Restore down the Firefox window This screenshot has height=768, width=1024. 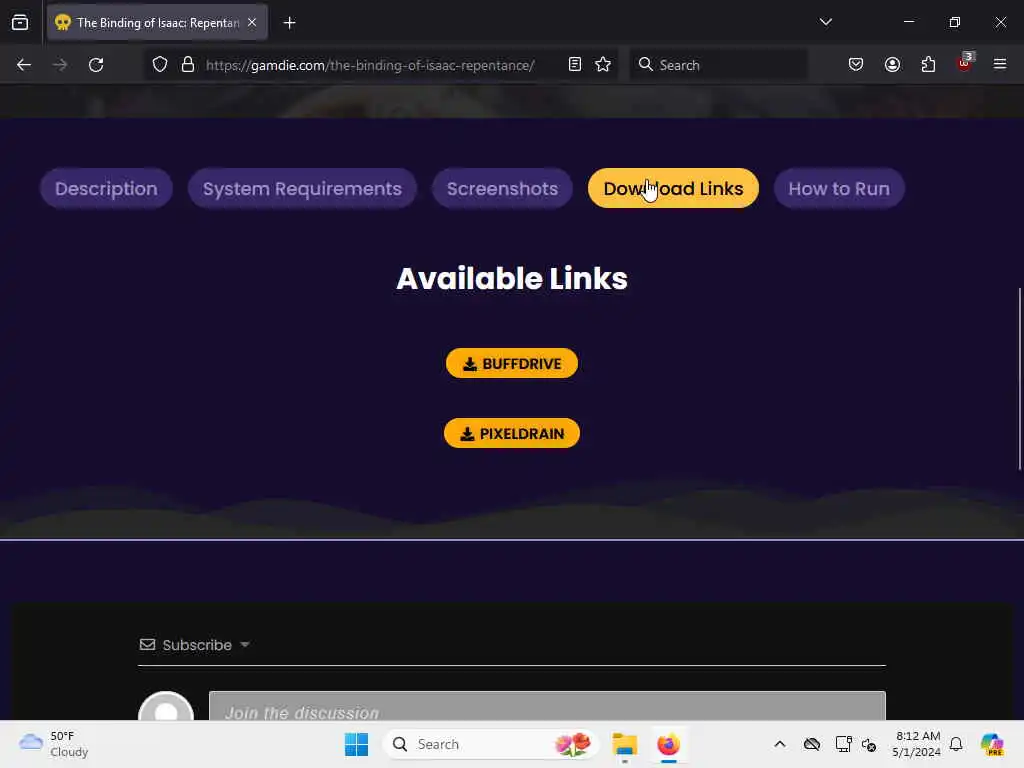point(955,22)
